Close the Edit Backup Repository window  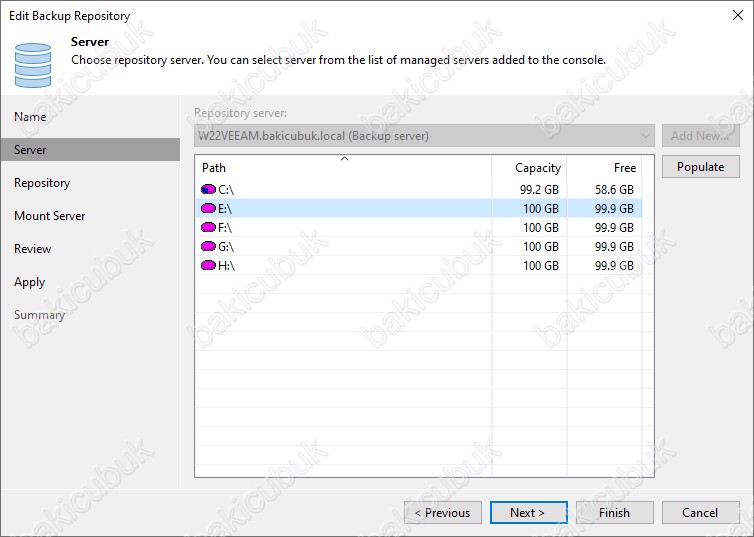[738, 15]
